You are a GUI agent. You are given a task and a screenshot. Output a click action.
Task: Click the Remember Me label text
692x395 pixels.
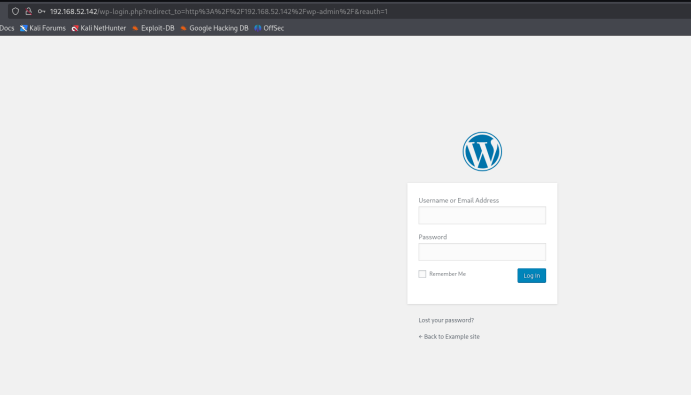(448, 274)
